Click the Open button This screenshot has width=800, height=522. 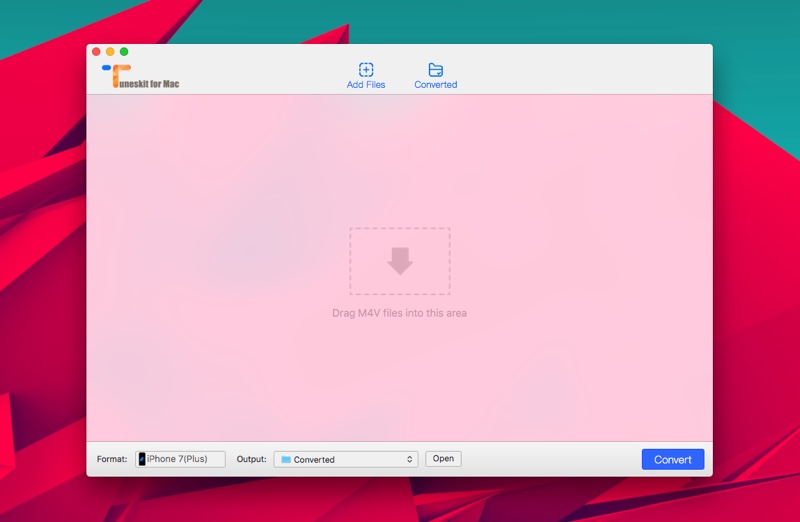tap(443, 459)
